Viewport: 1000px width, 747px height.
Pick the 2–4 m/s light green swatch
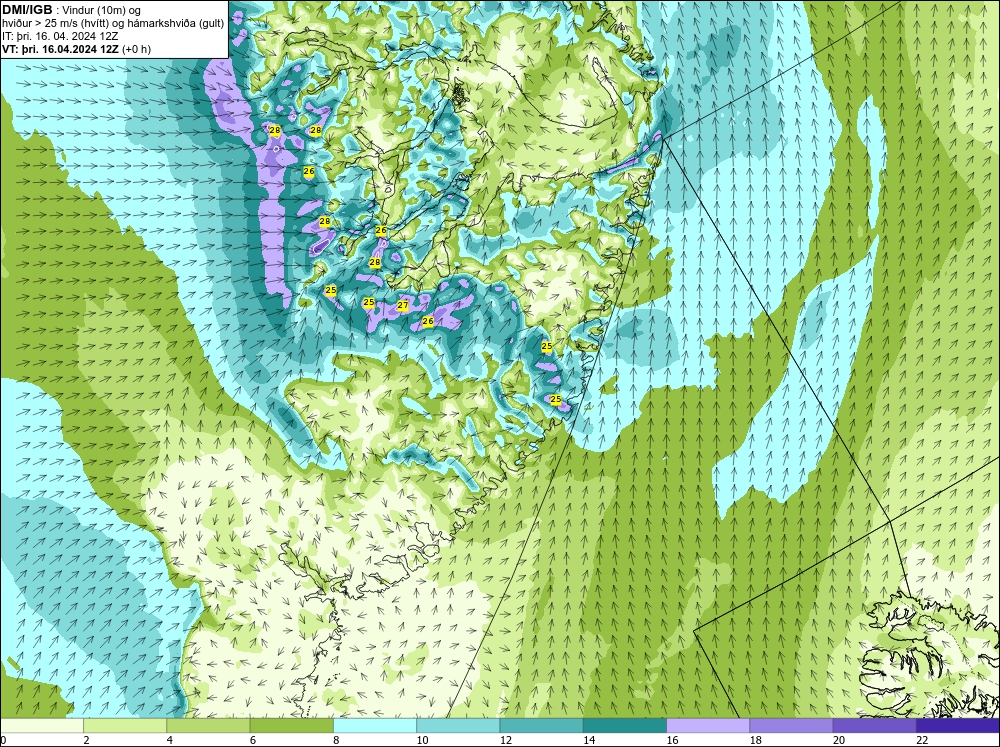pyautogui.click(x=125, y=725)
